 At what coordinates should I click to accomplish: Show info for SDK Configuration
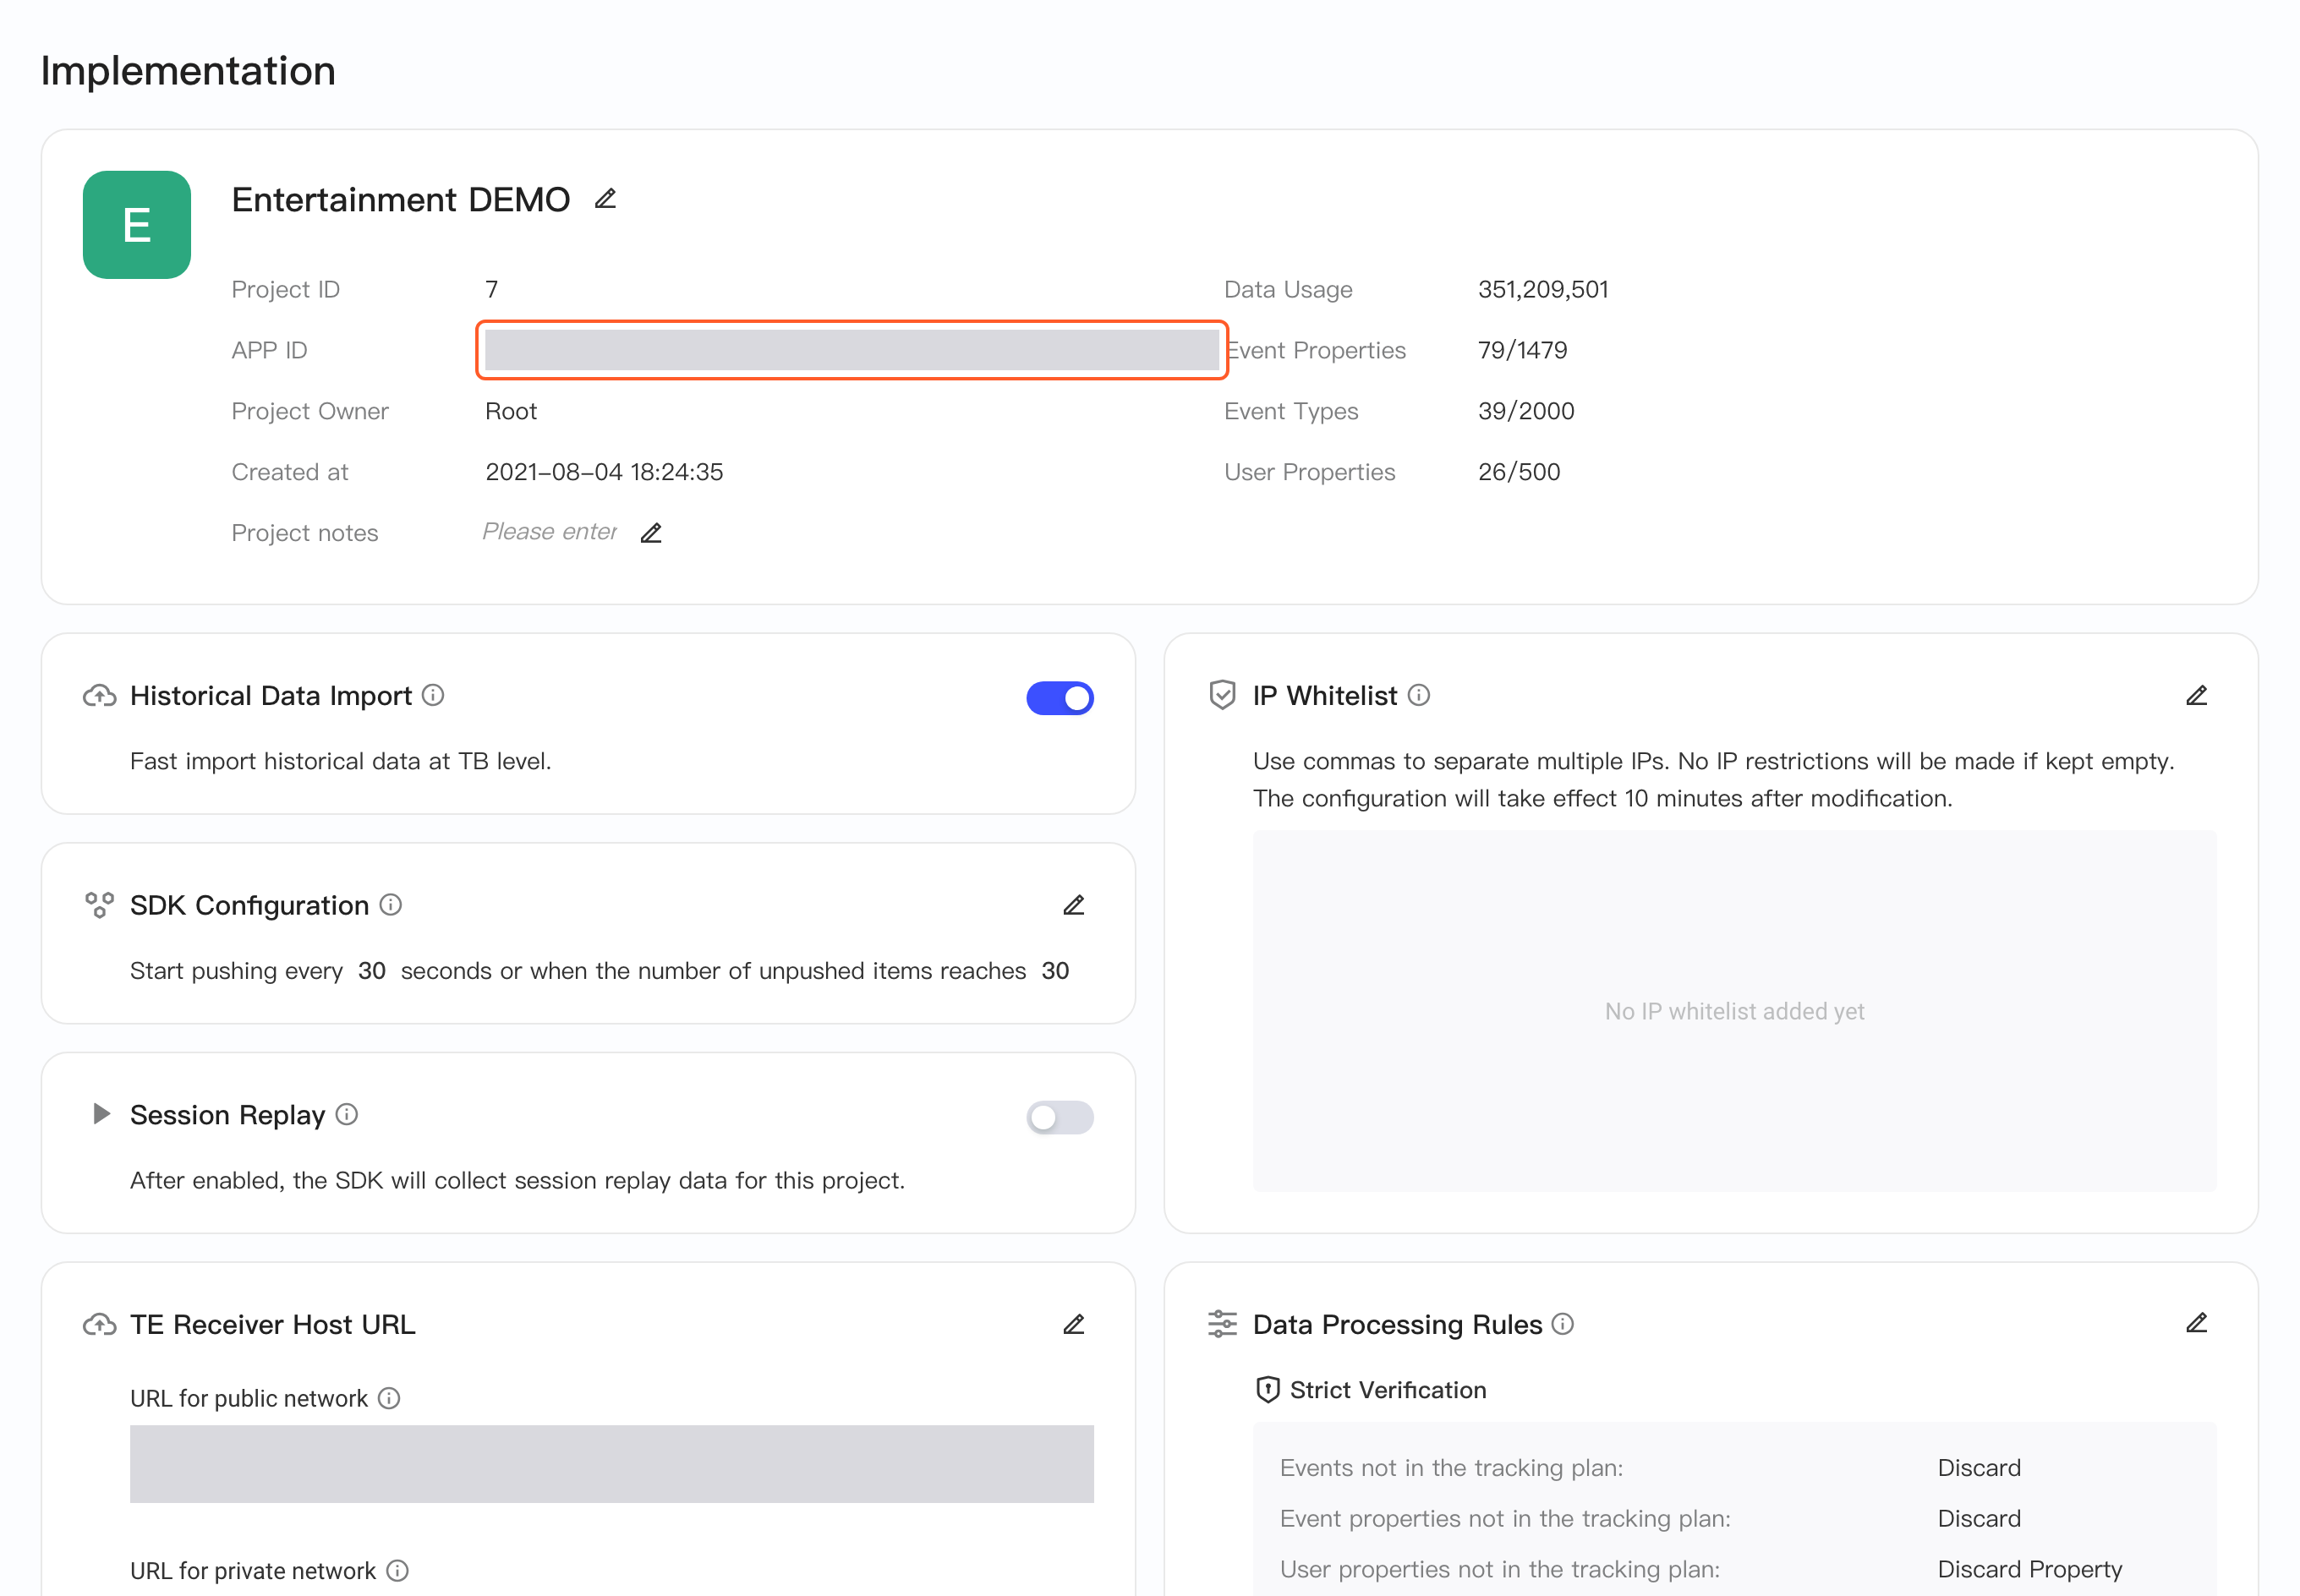pyautogui.click(x=391, y=905)
